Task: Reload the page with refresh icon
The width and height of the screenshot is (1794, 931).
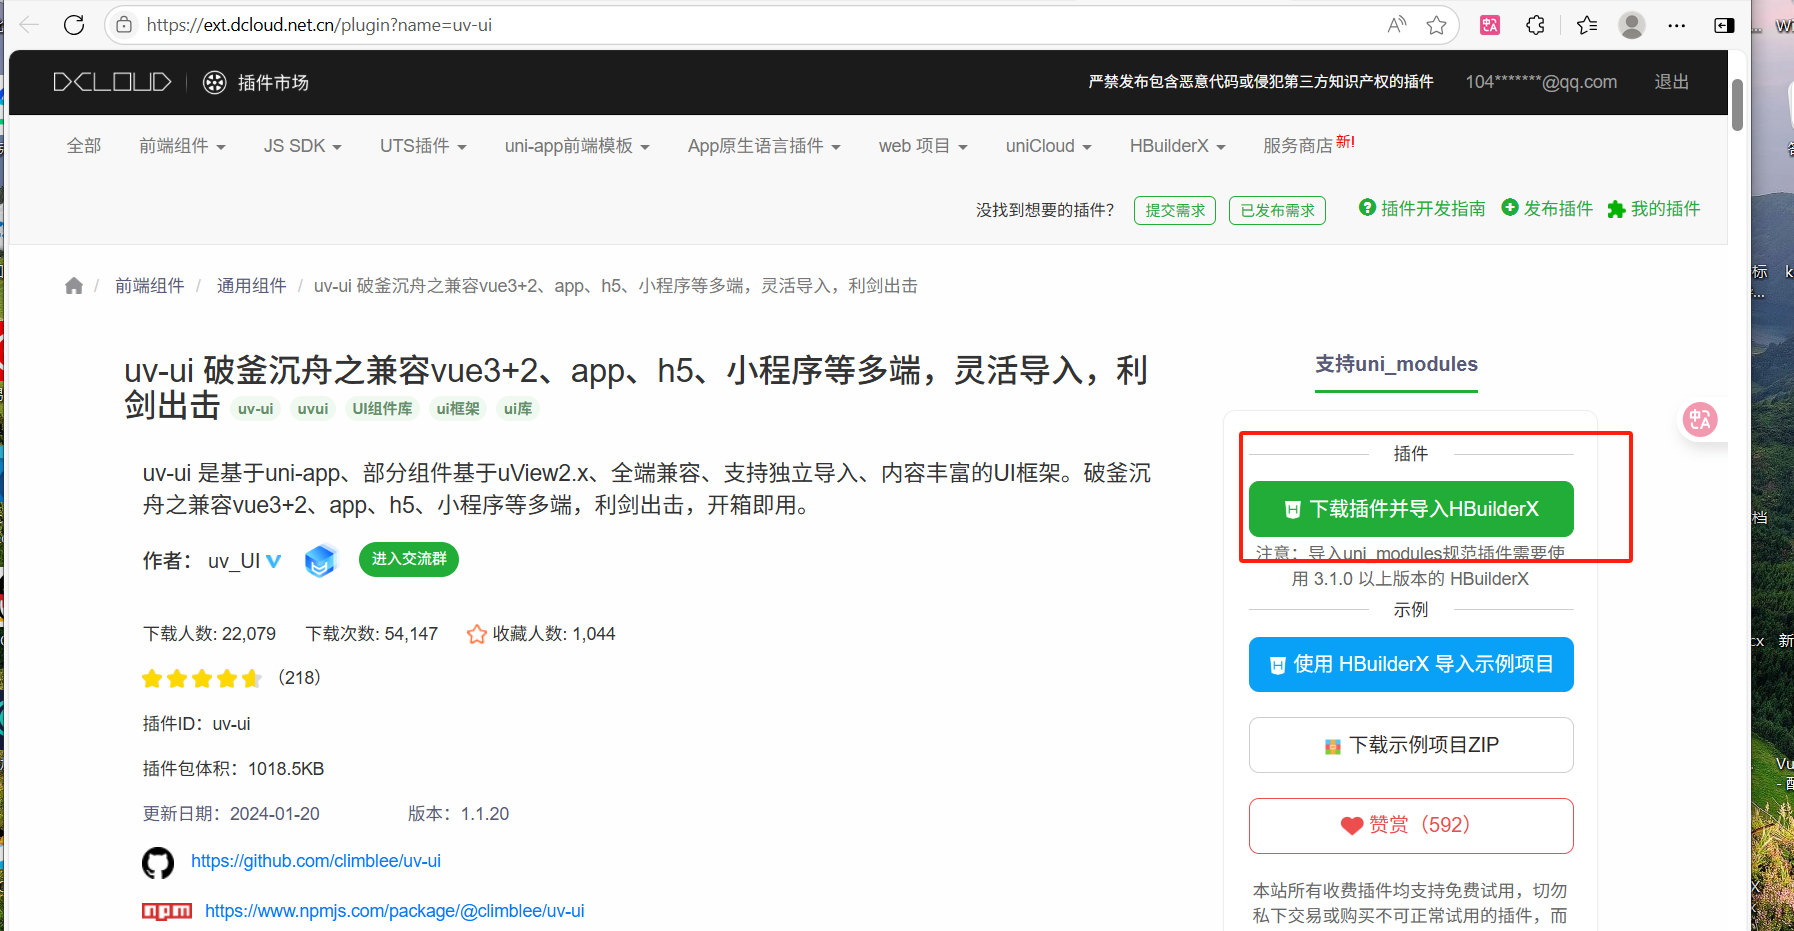Action: pos(74,25)
